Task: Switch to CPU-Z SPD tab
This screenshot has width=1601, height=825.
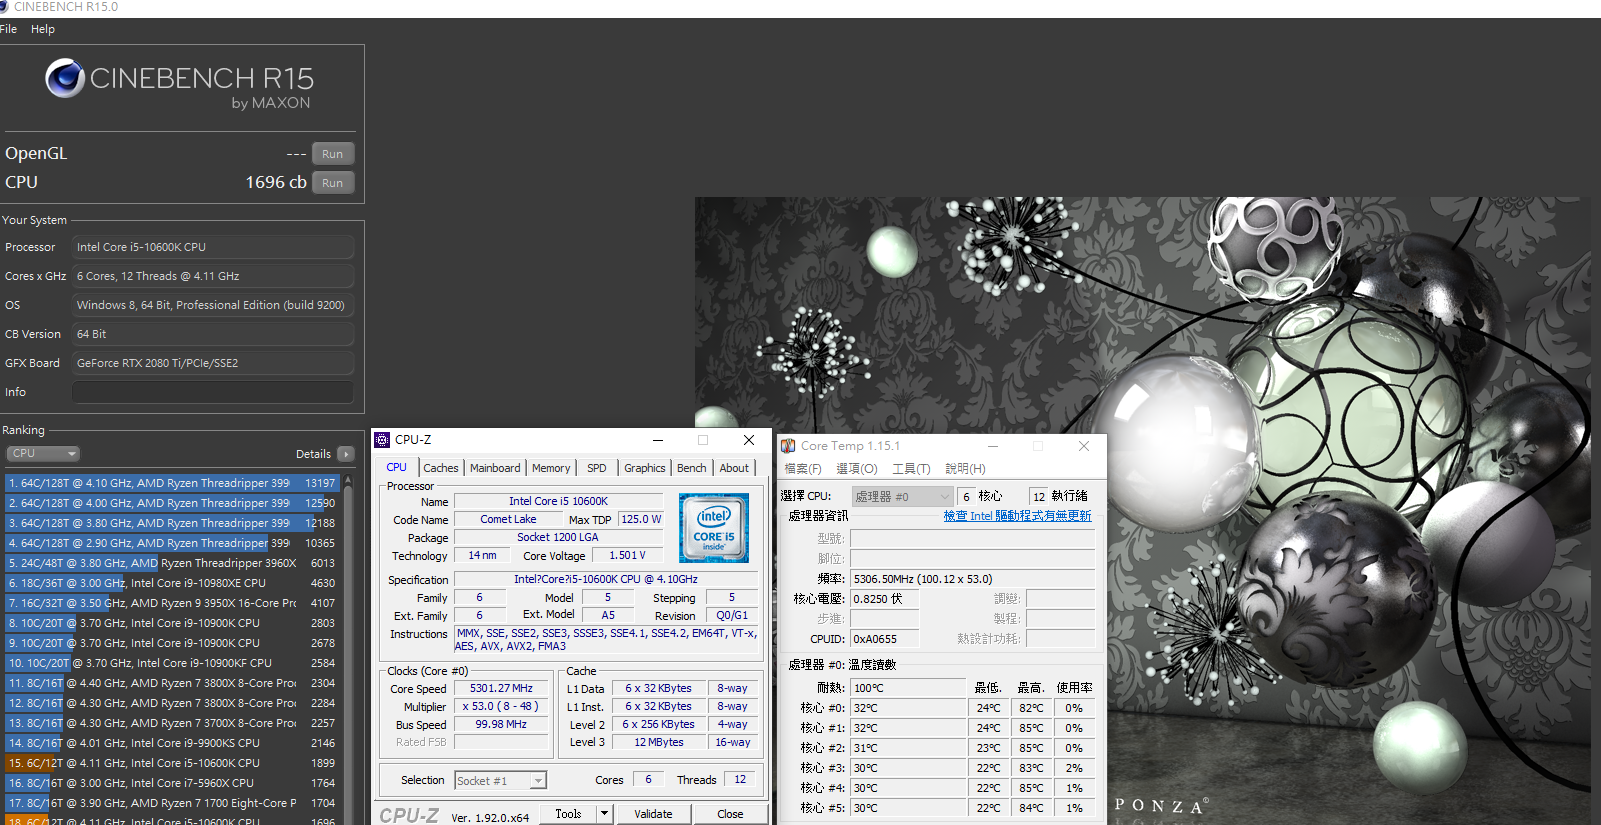Action: click(x=597, y=468)
